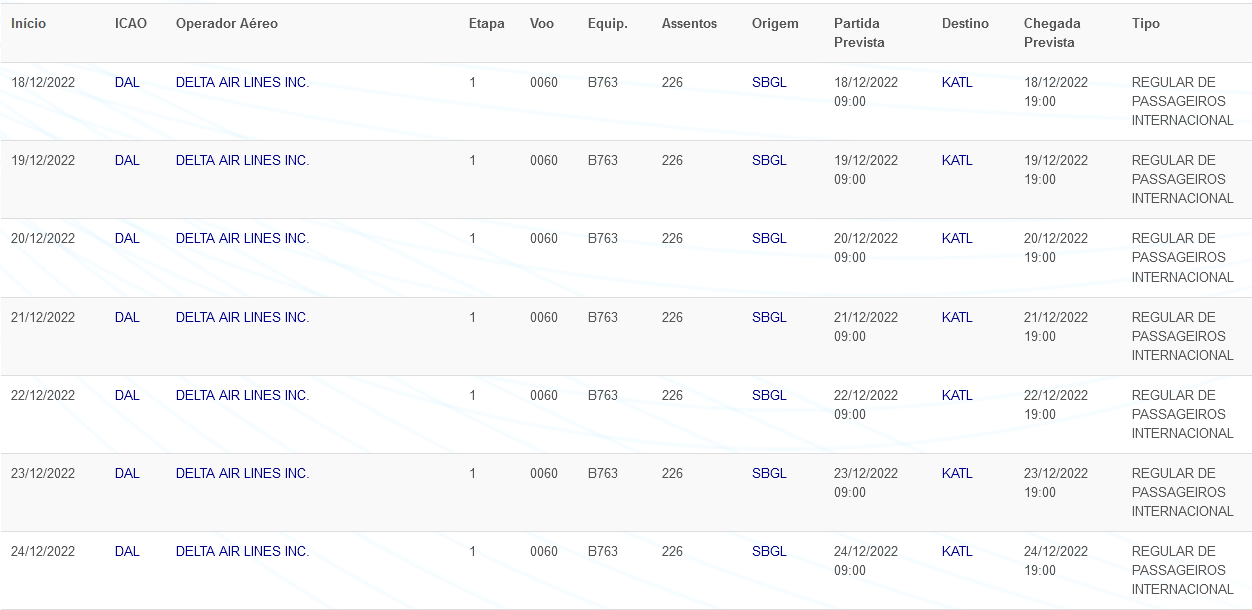The width and height of the screenshot is (1252, 610).
Task: Click DAL ICAO link in 19/12/2022 row
Action: [127, 160]
